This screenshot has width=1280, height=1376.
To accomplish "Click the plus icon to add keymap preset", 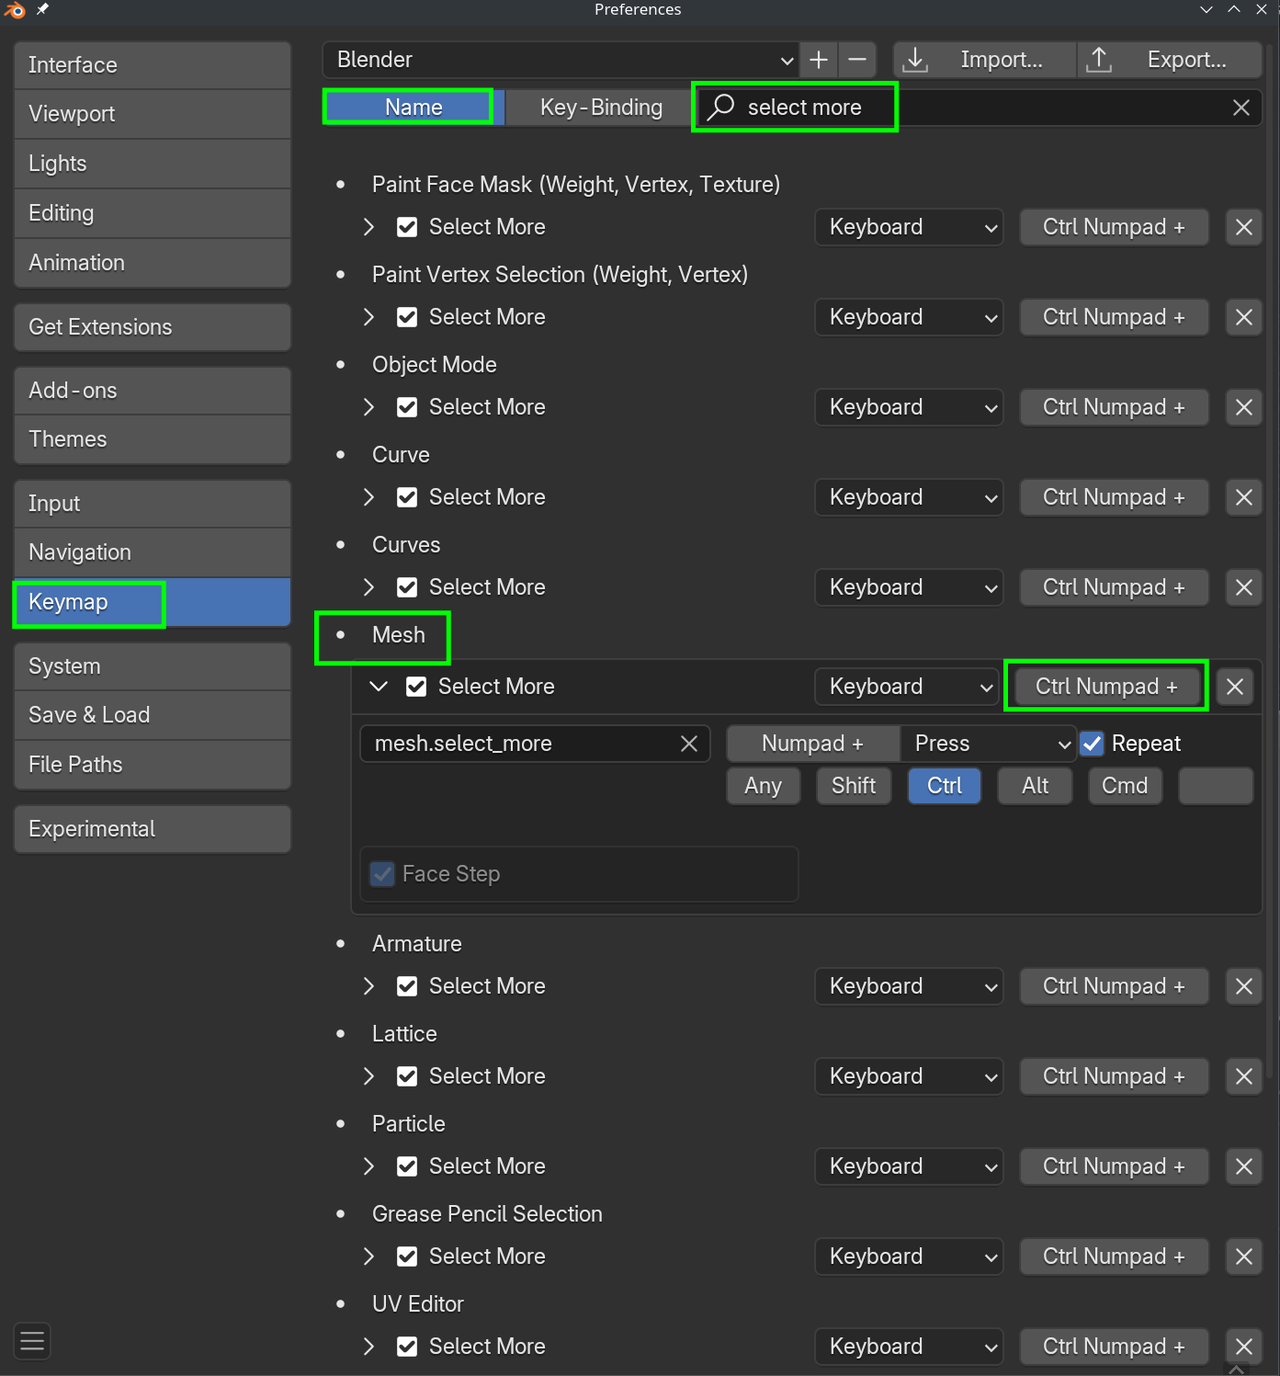I will click(x=819, y=60).
